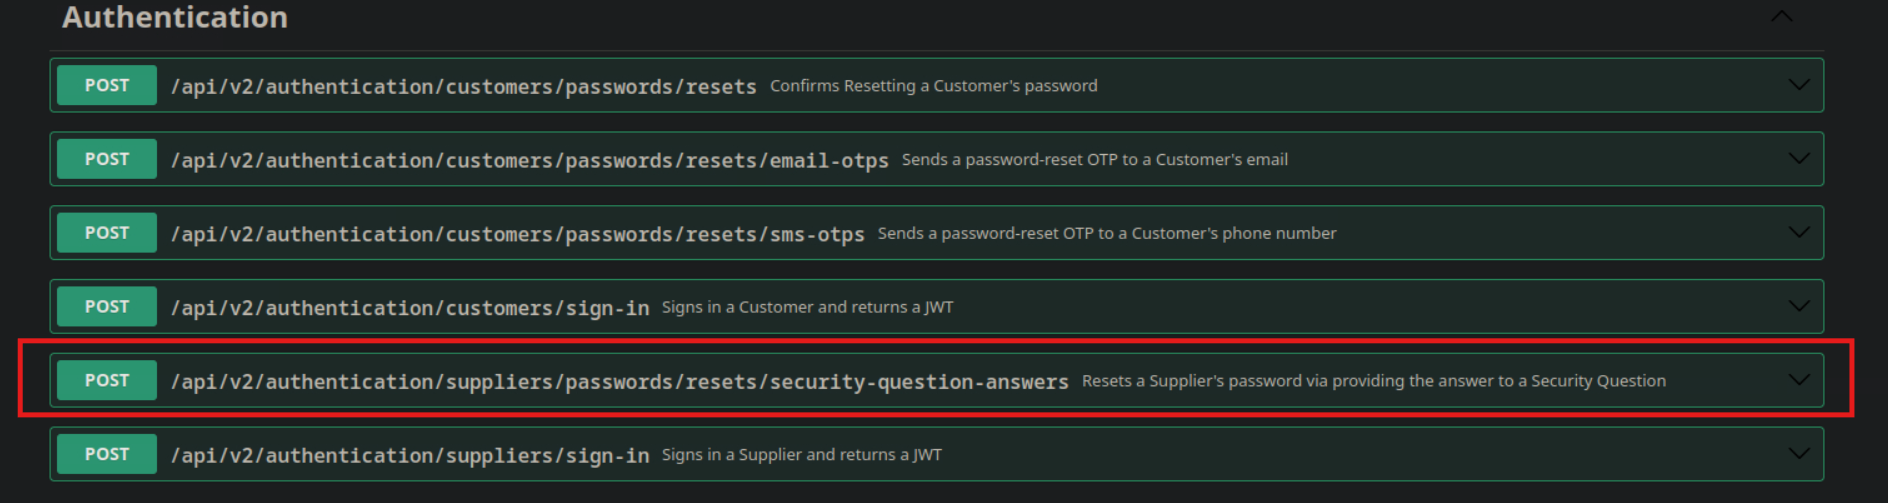Collapse the Authentication section chevron
The width and height of the screenshot is (1888, 503).
[1781, 17]
